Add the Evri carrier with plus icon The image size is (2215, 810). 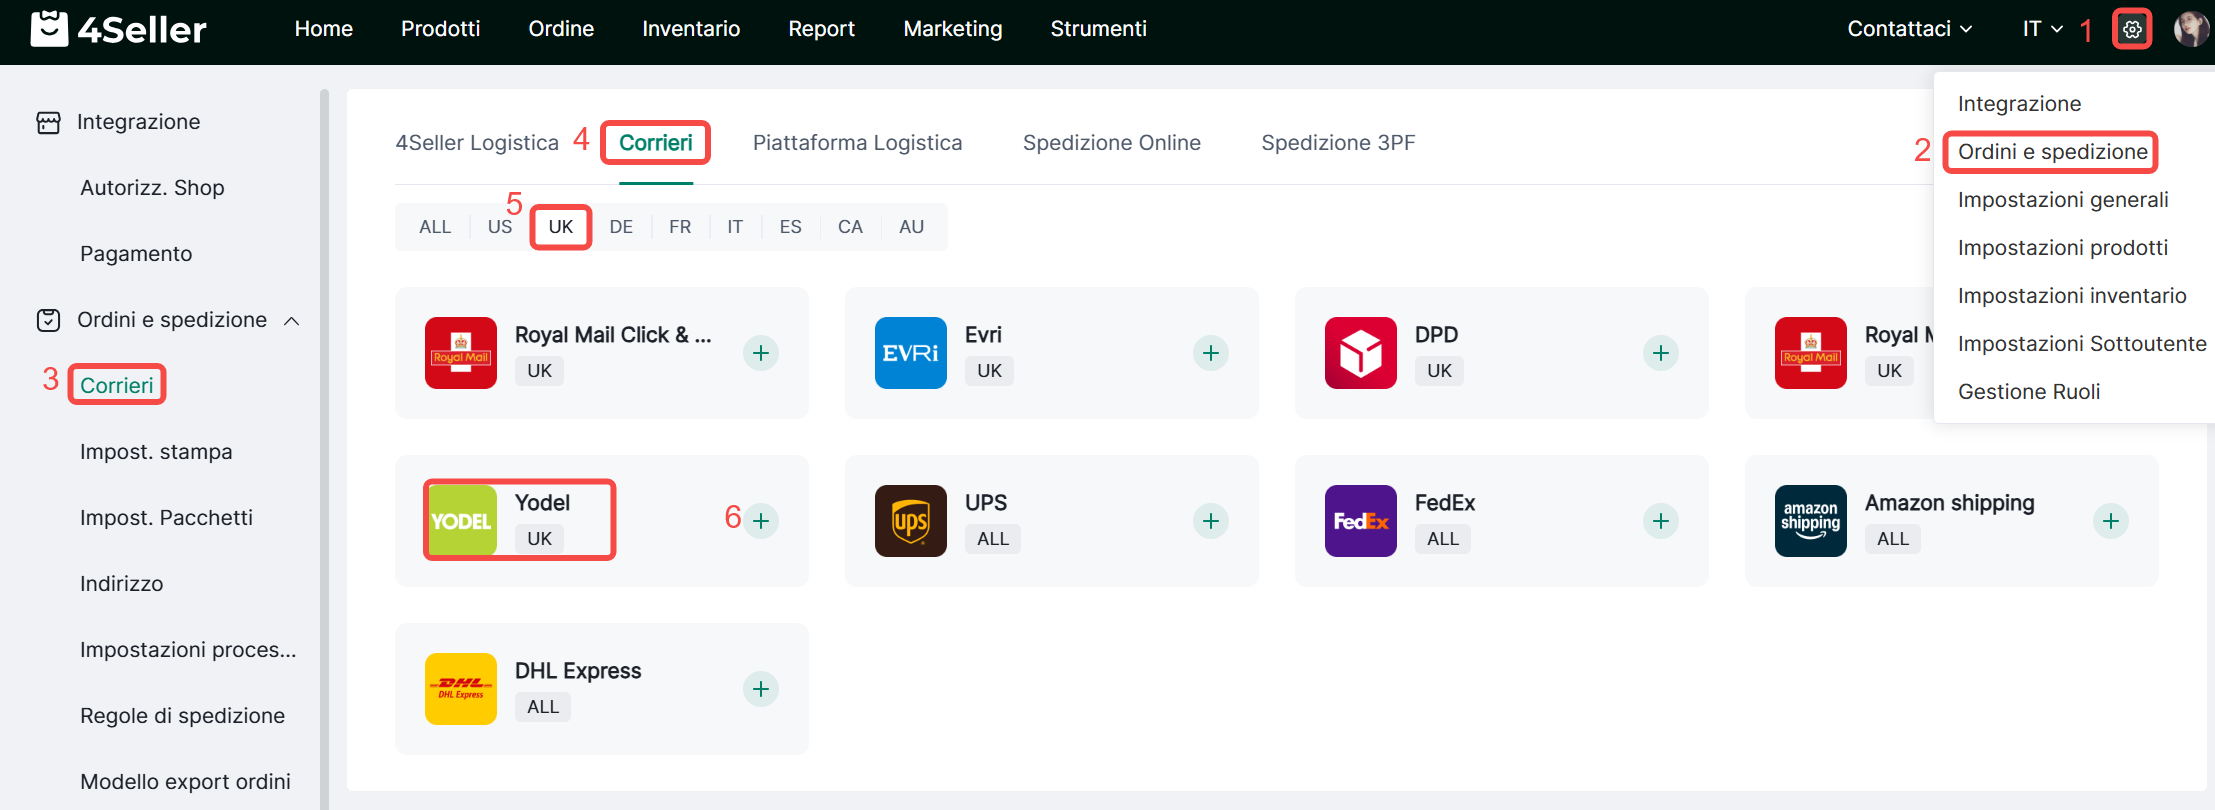[1210, 353]
